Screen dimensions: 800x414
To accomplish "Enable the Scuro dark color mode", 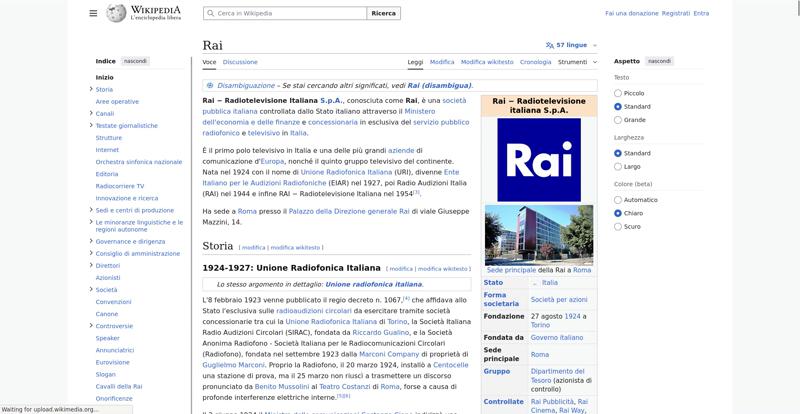I will click(618, 226).
